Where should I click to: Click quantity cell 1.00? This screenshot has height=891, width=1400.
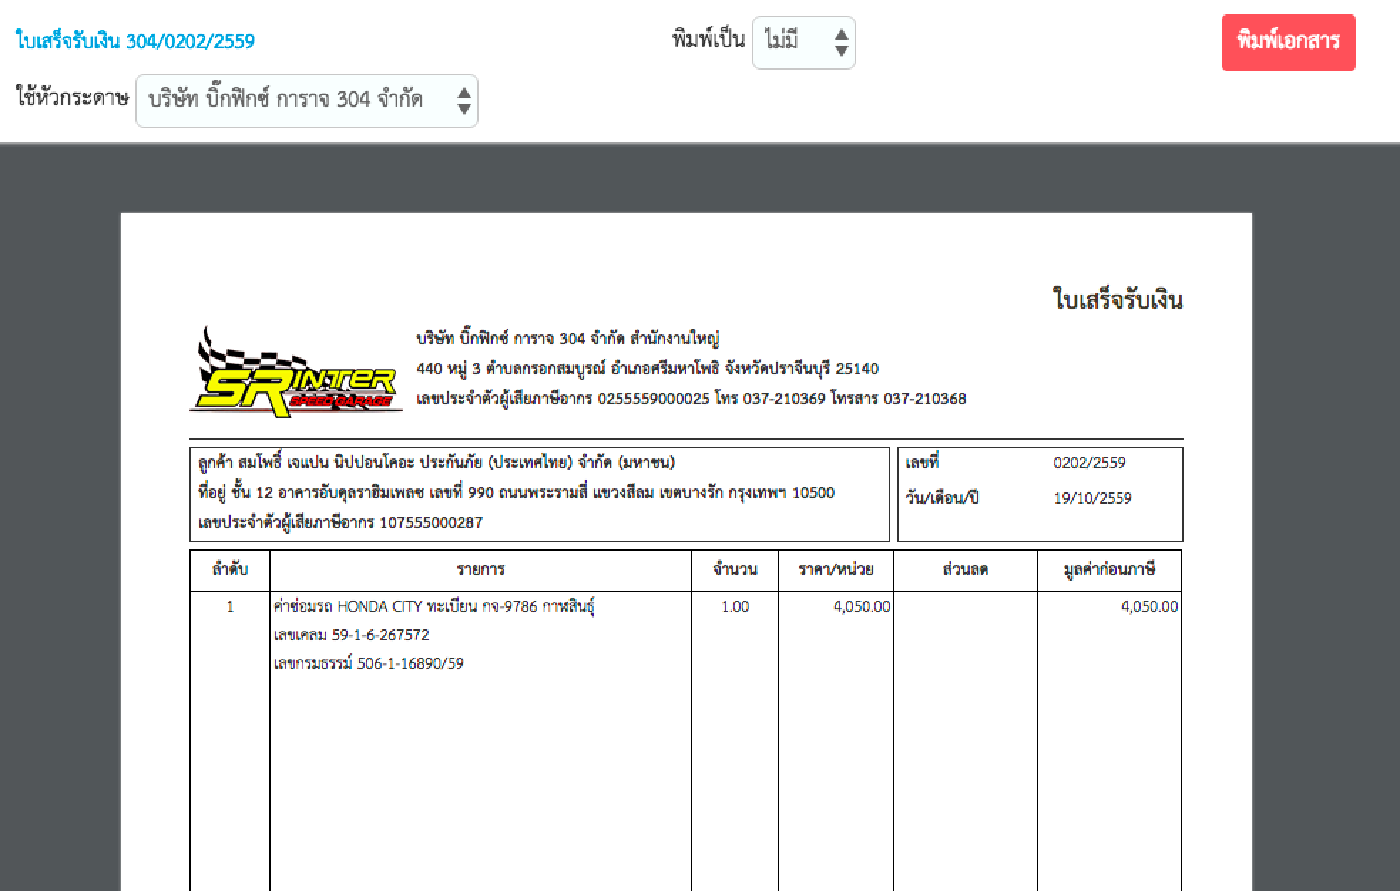(735, 606)
